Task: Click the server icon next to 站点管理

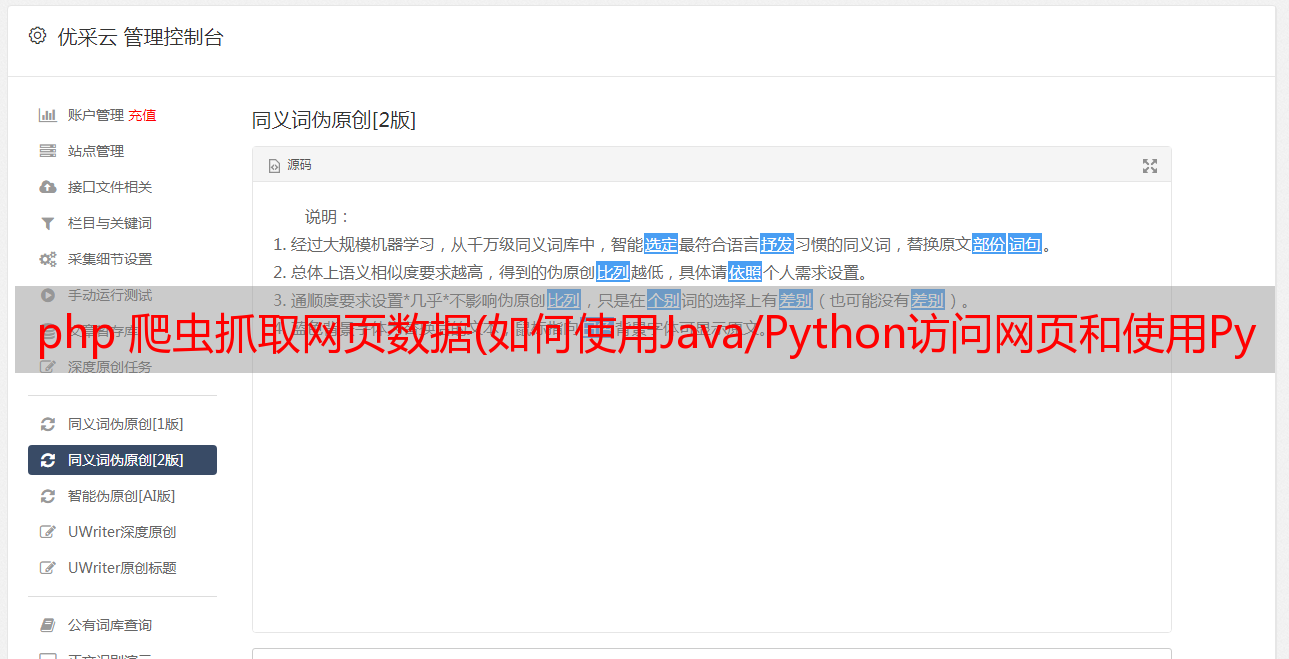Action: 47,151
